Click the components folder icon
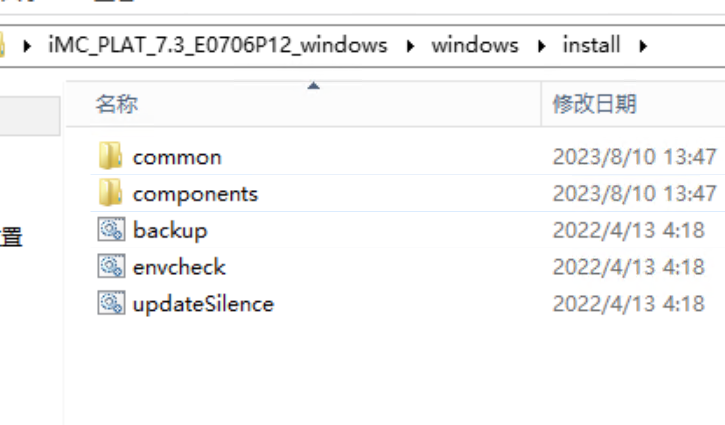725x425 pixels. click(x=110, y=193)
